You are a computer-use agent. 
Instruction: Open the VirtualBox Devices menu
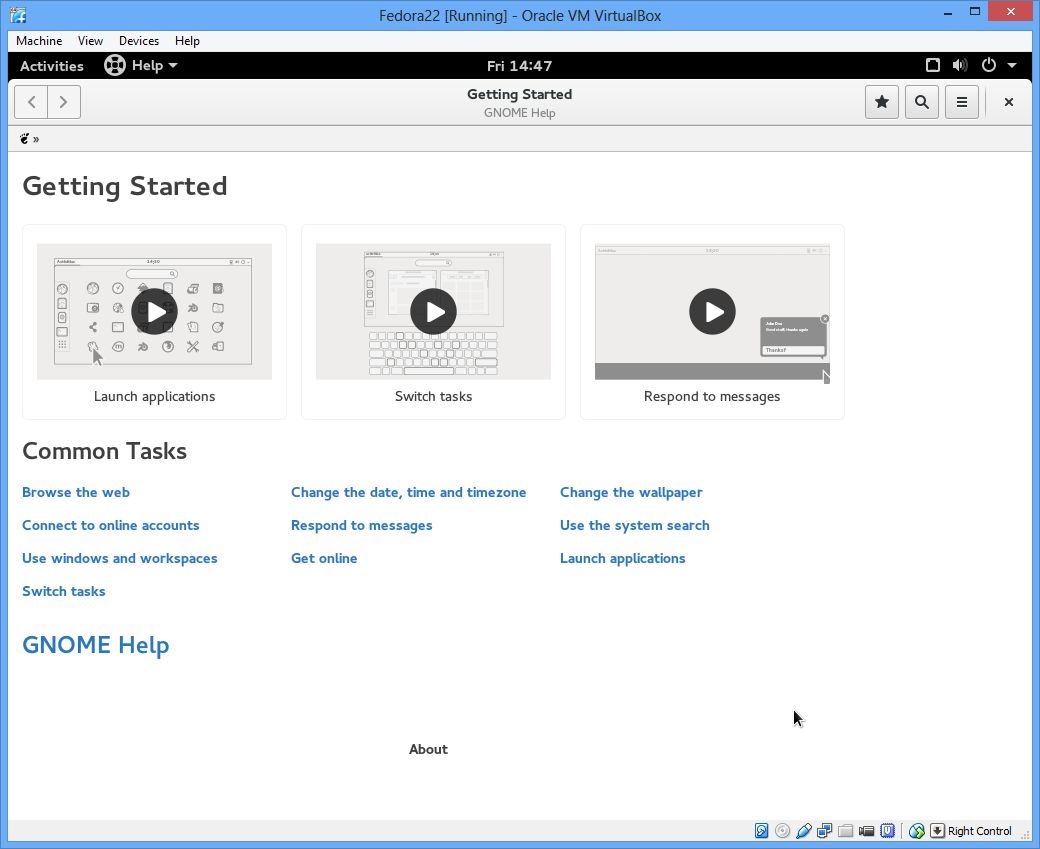[139, 40]
